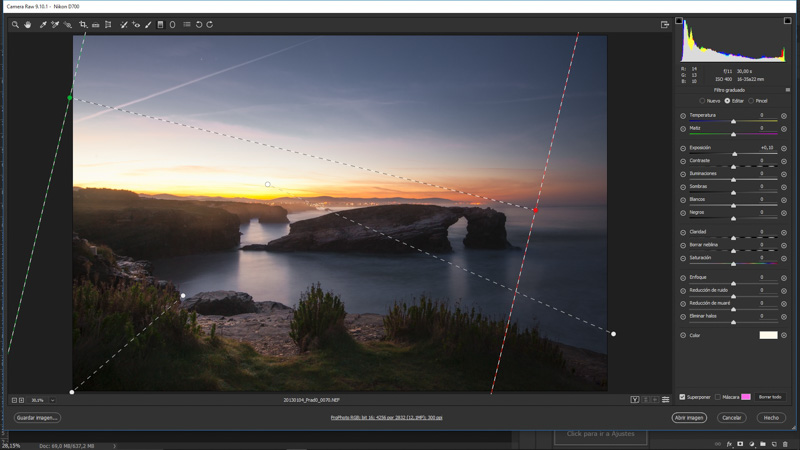Screen dimensions: 800x450
Task: Rotate image counterclockwise
Action: (x=198, y=24)
